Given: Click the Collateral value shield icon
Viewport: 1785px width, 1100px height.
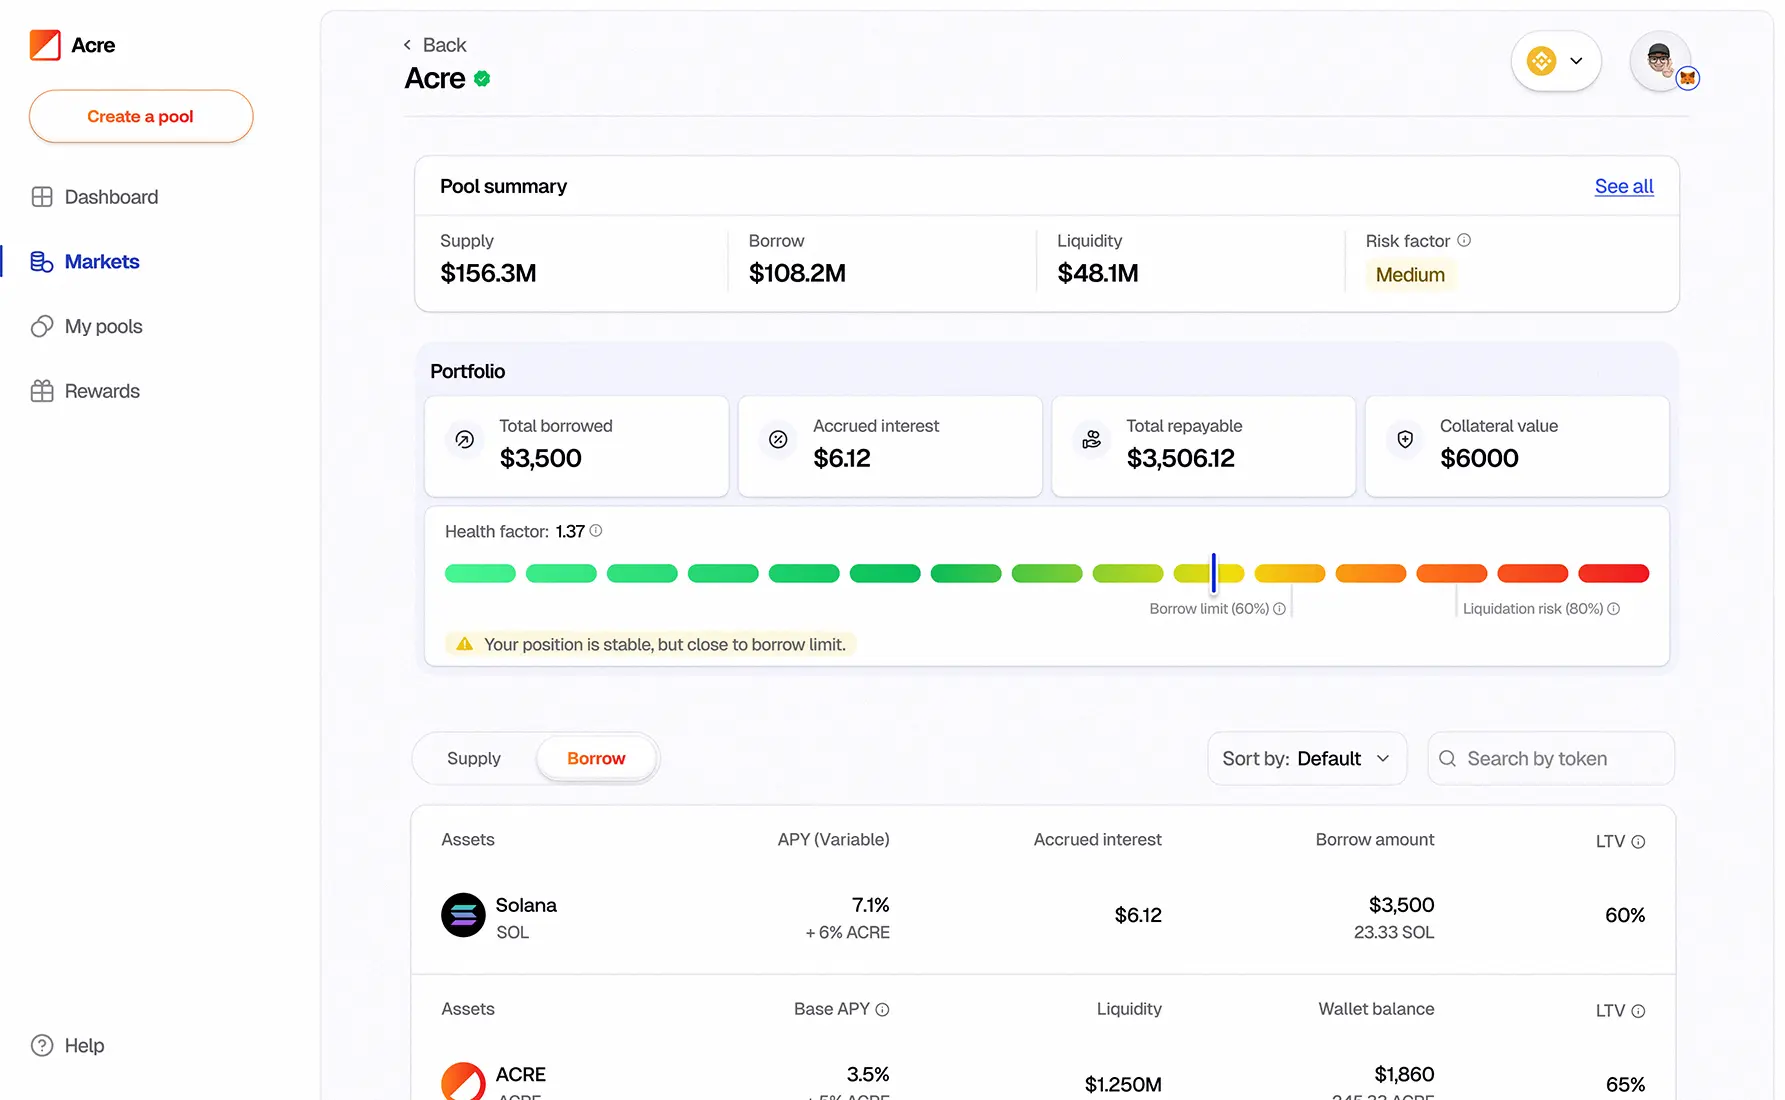Looking at the screenshot, I should (1405, 439).
